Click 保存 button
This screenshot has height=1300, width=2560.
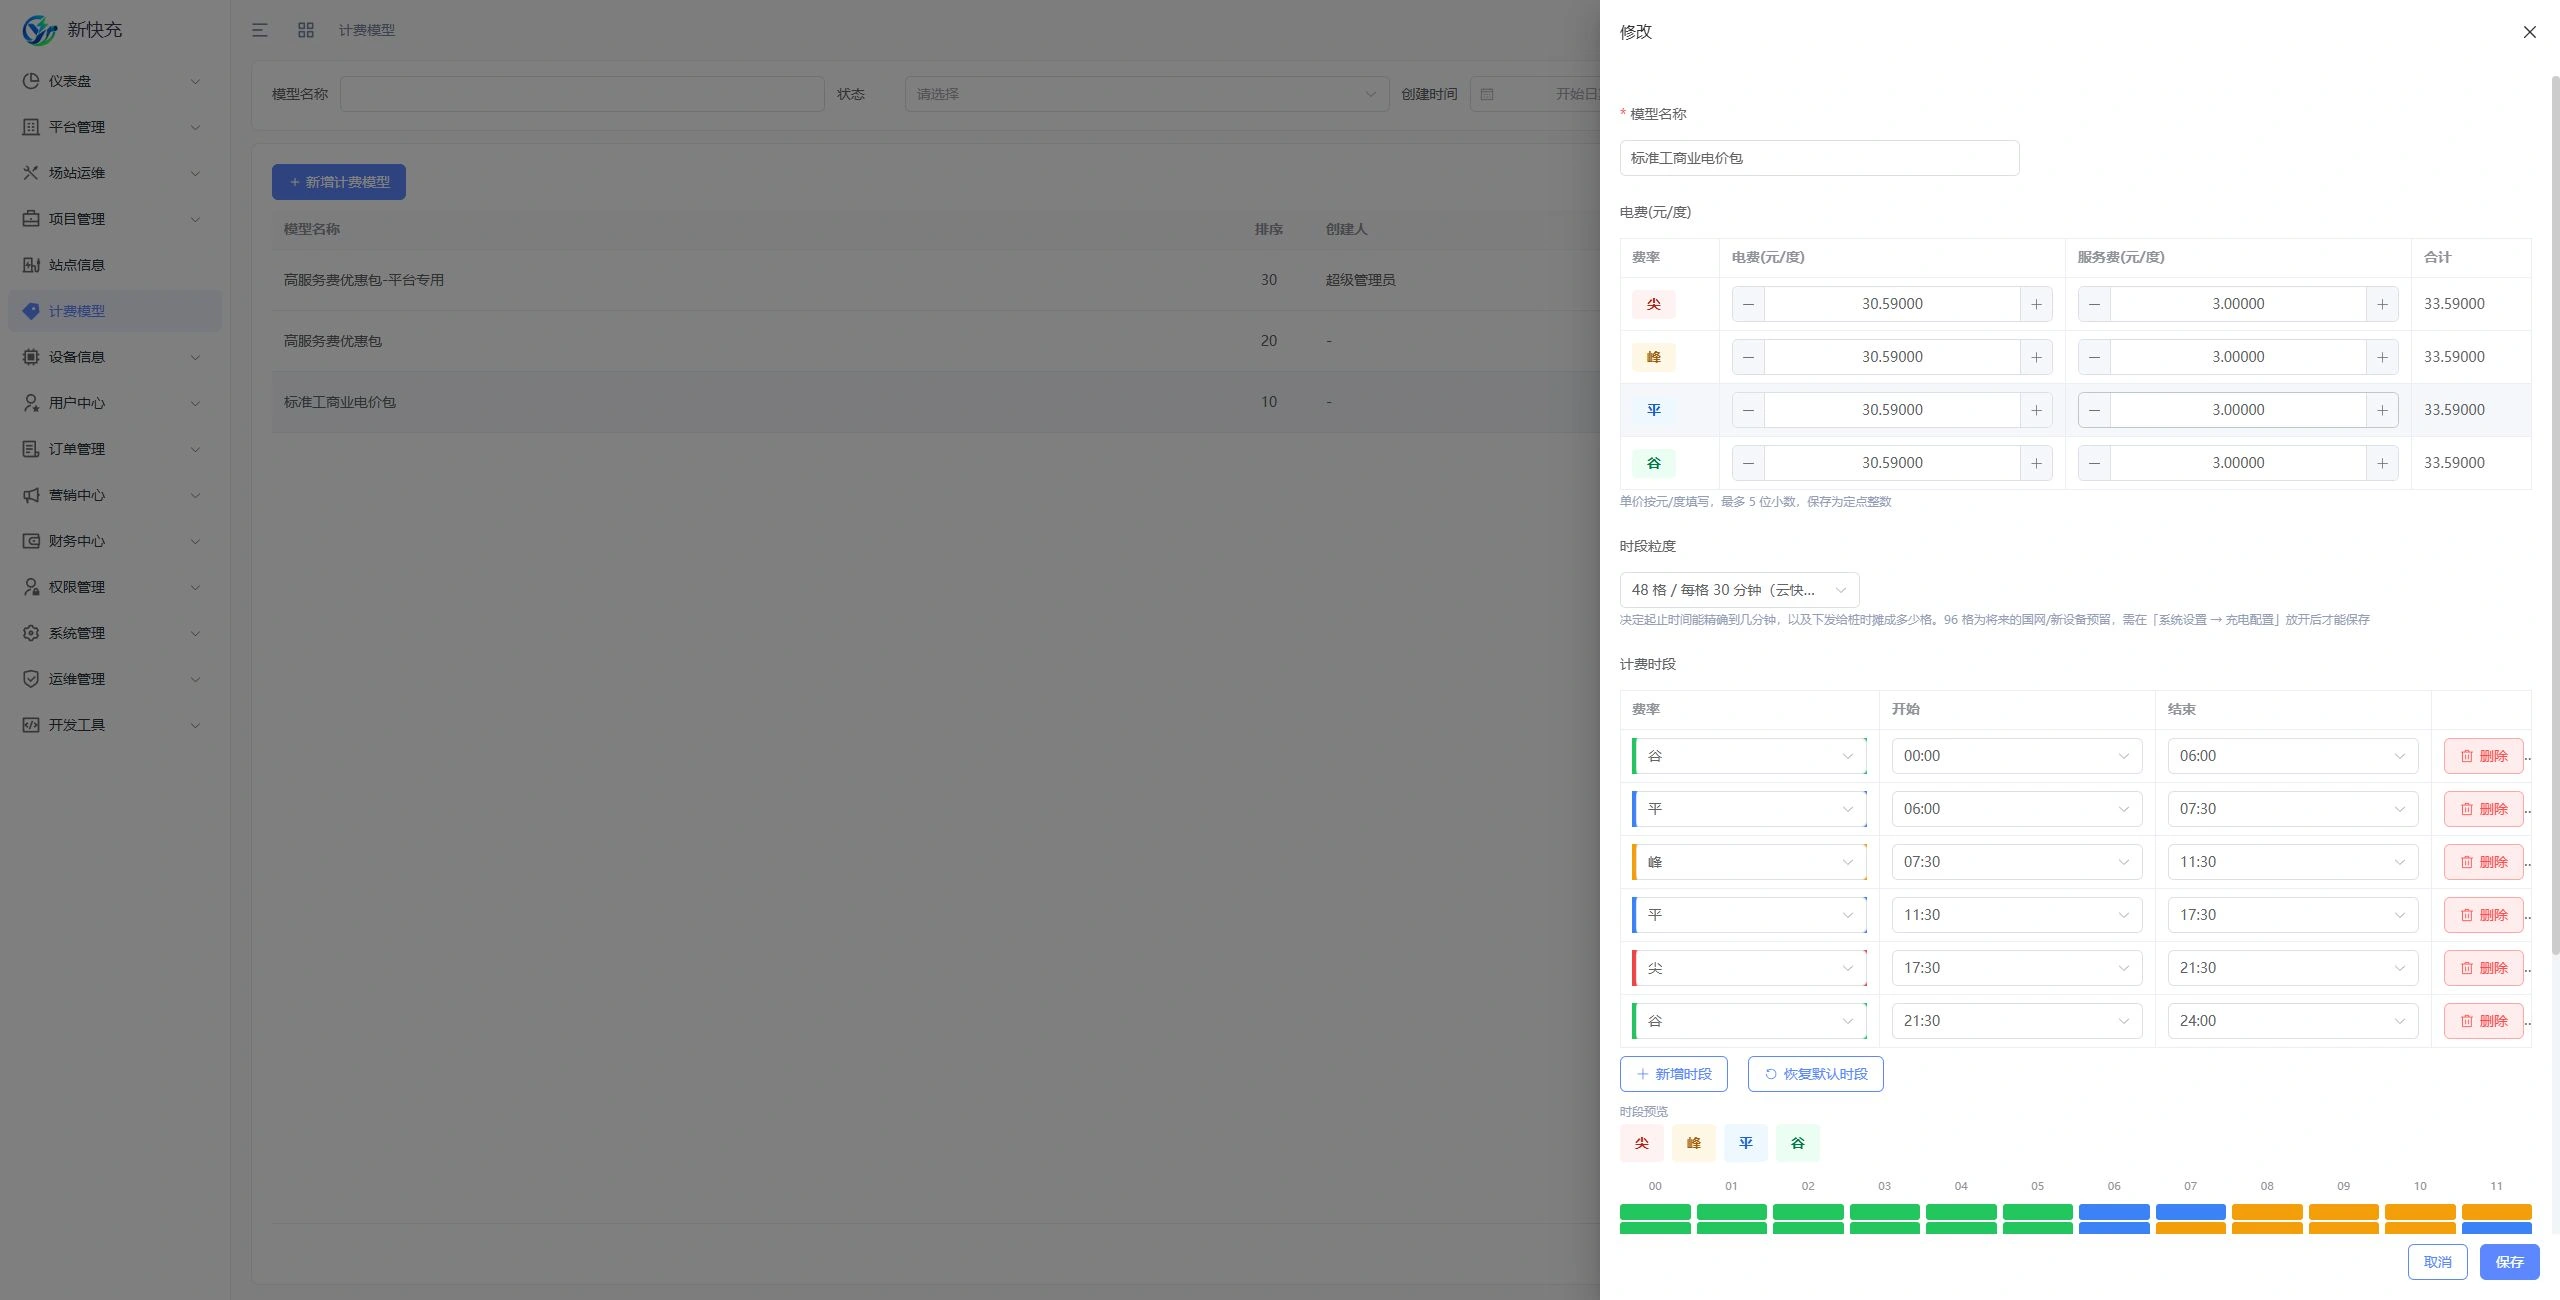[x=2509, y=1262]
